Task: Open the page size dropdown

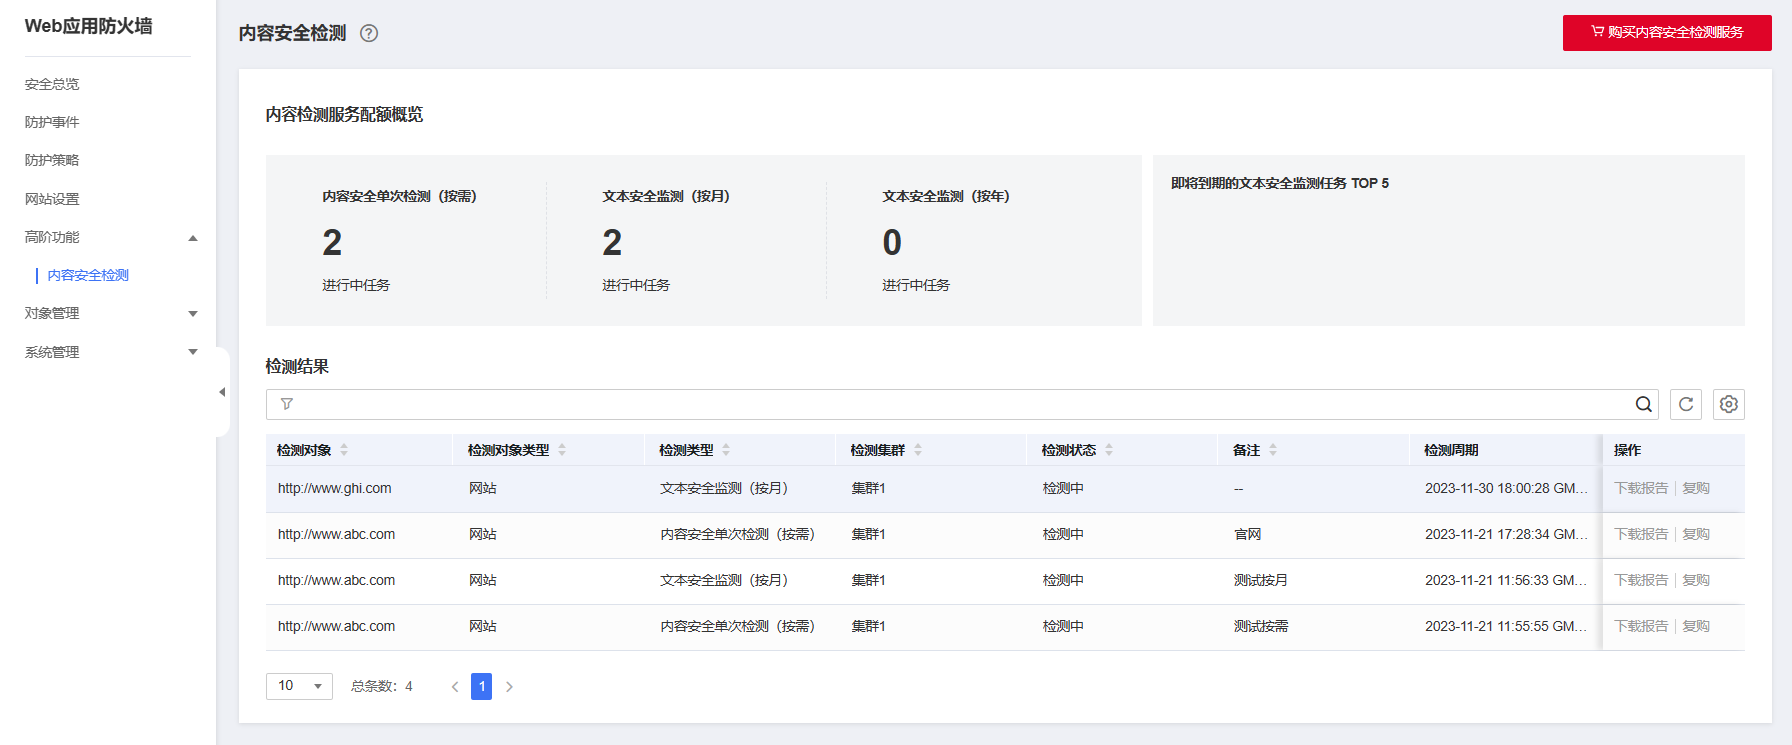Action: pyautogui.click(x=299, y=686)
